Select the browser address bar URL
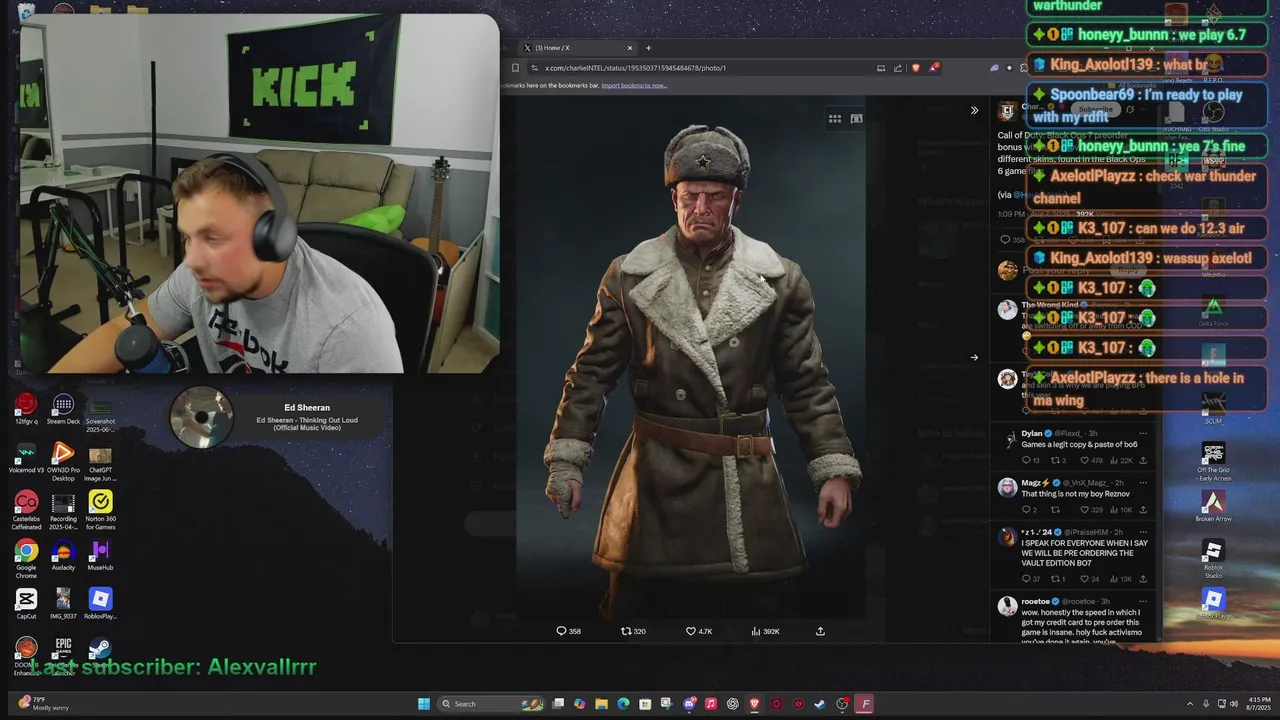Viewport: 1280px width, 720px height. click(x=635, y=68)
